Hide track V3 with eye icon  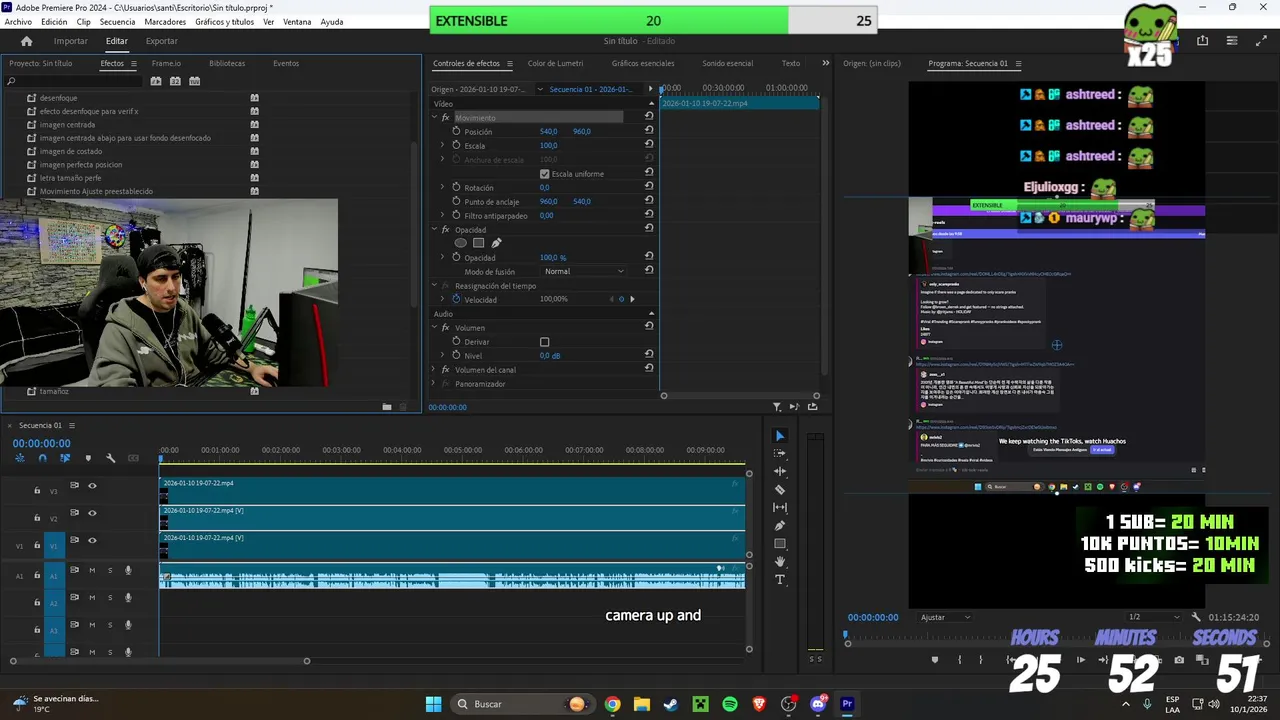[92, 486]
